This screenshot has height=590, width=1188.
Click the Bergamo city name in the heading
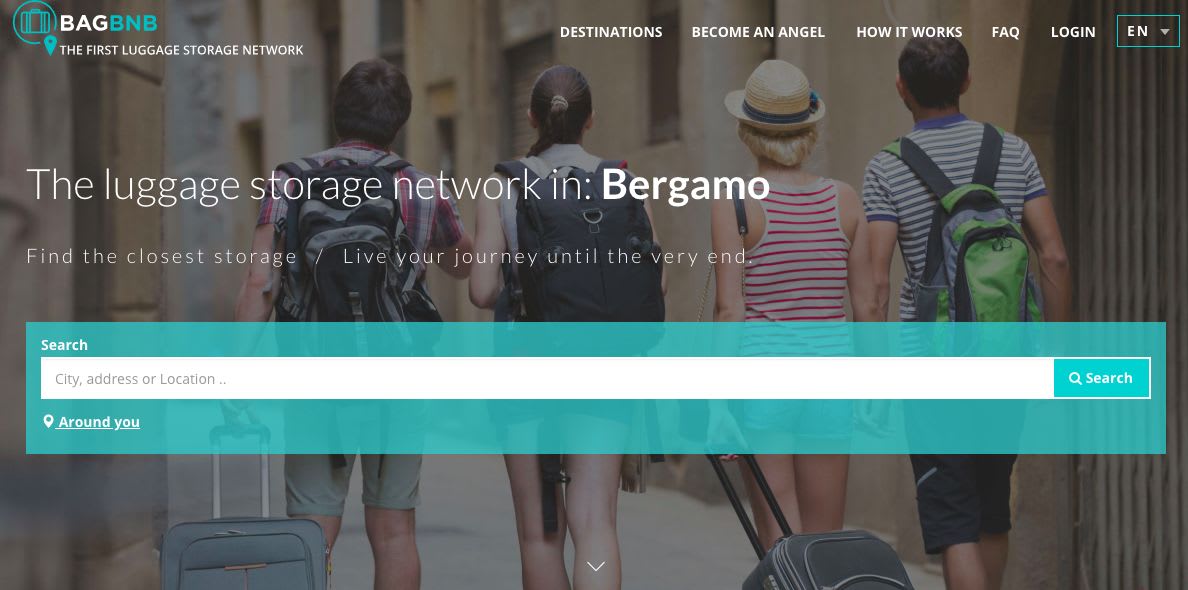(x=685, y=184)
